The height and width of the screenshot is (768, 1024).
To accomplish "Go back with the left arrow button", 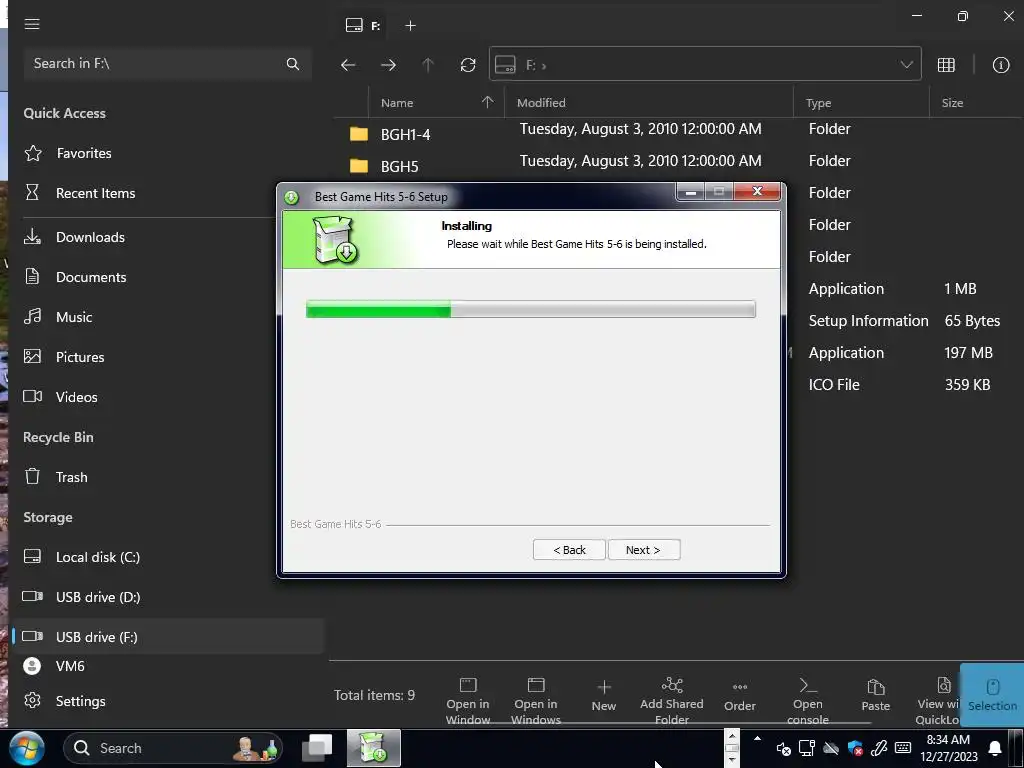I will (x=348, y=65).
